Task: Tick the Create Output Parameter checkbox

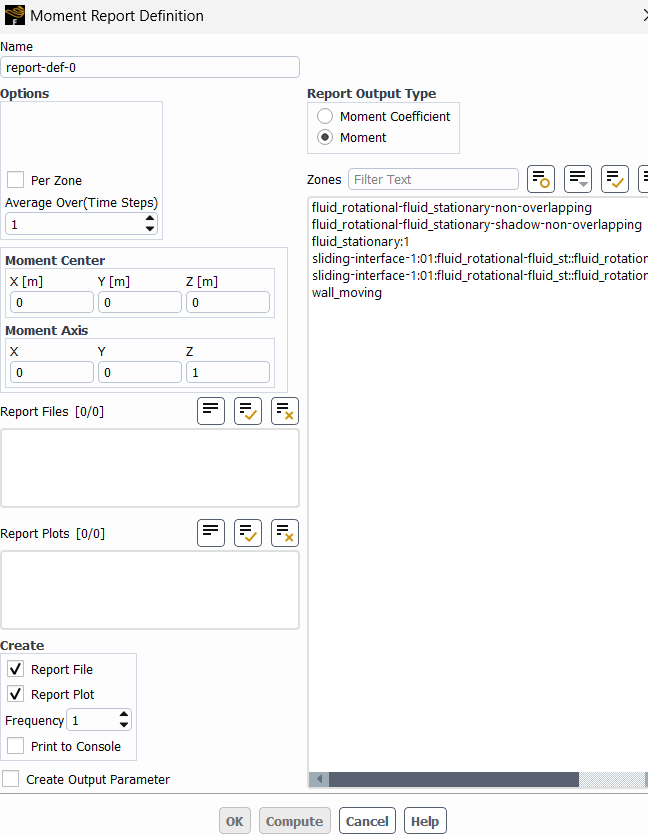Action: tap(11, 779)
